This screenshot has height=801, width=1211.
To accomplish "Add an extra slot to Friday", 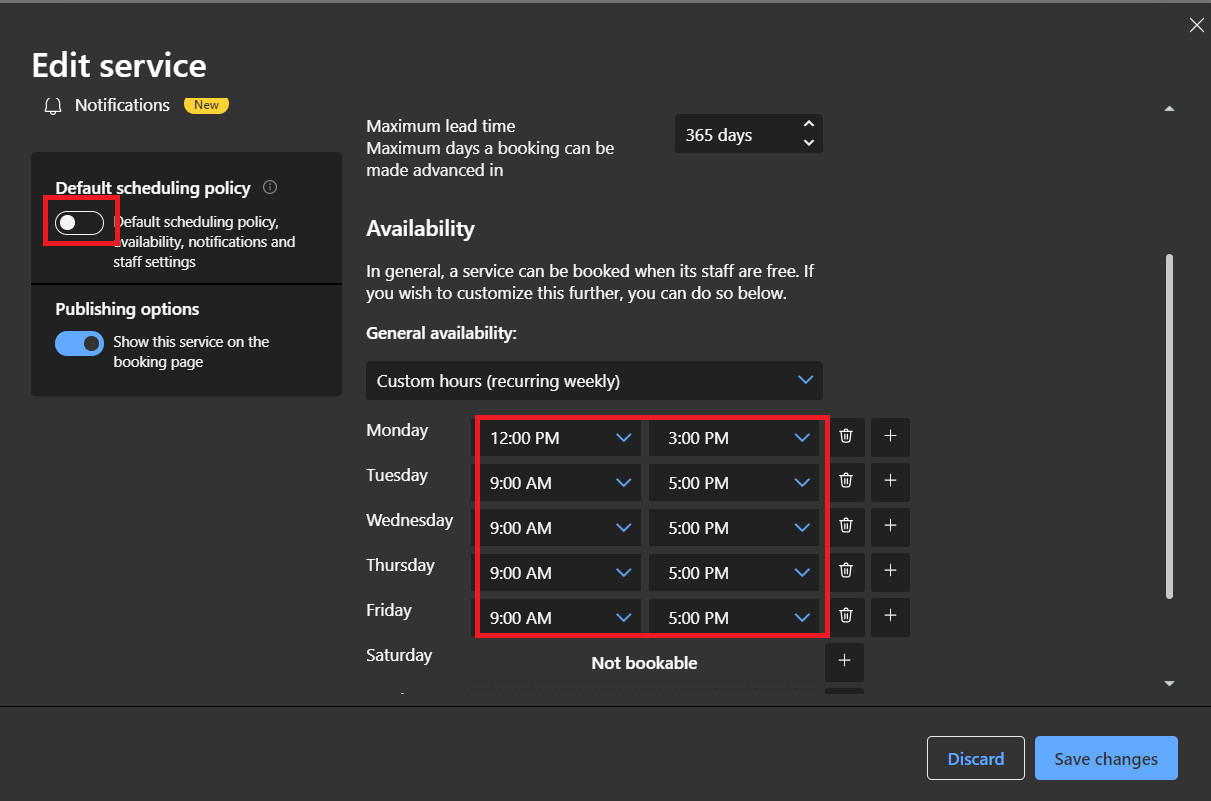I will tap(889, 617).
